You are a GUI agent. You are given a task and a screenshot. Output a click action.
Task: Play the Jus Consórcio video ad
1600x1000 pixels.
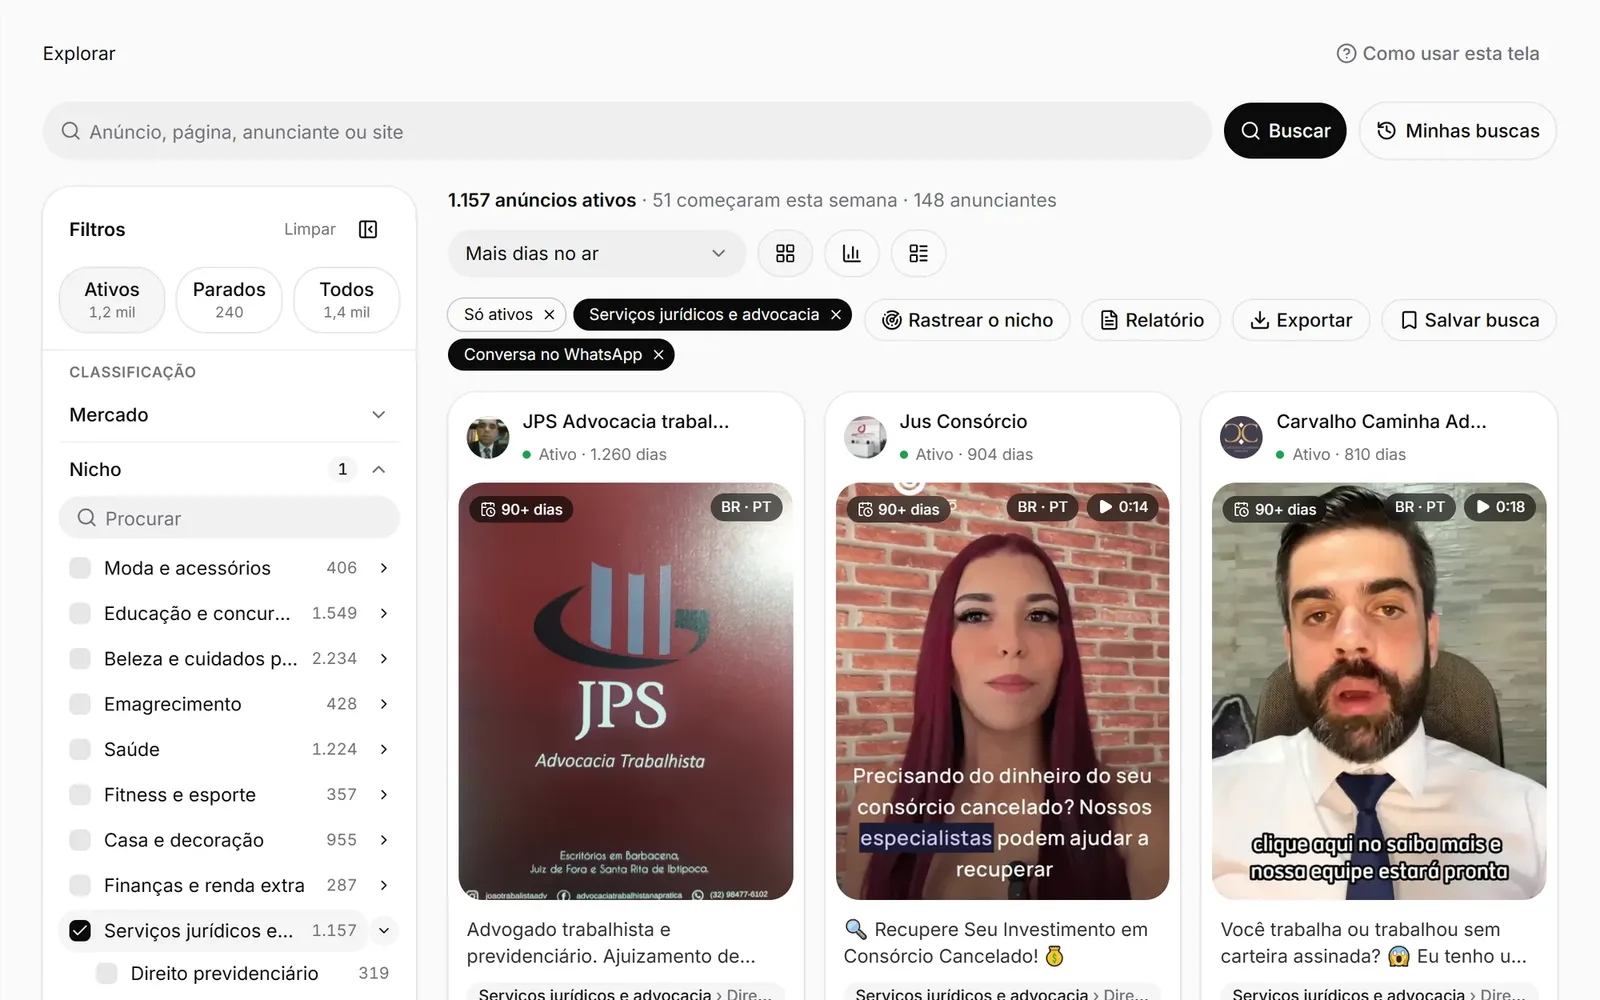click(1002, 692)
